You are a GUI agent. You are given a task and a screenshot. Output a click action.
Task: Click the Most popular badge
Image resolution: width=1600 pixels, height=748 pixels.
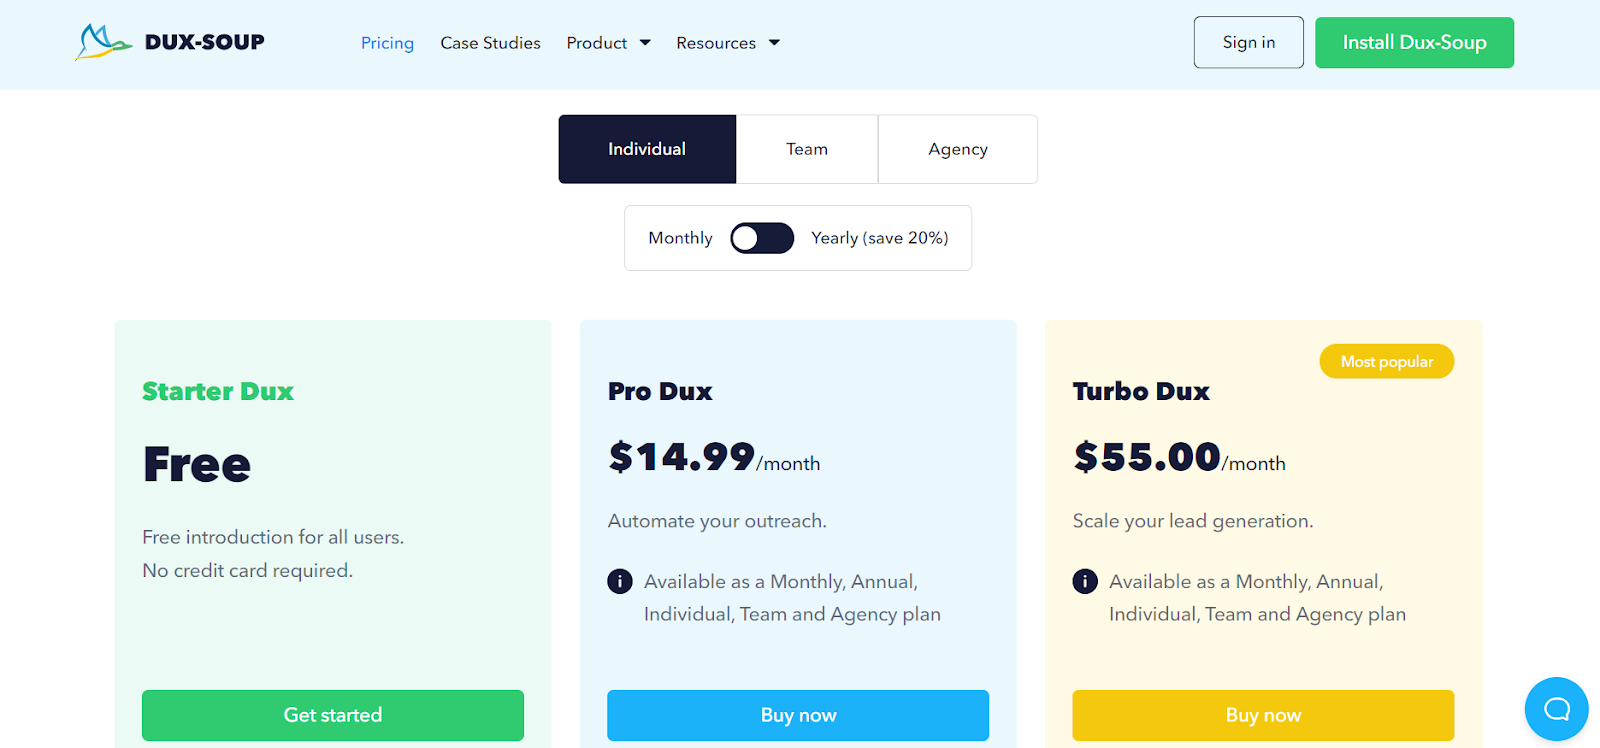[1386, 361]
